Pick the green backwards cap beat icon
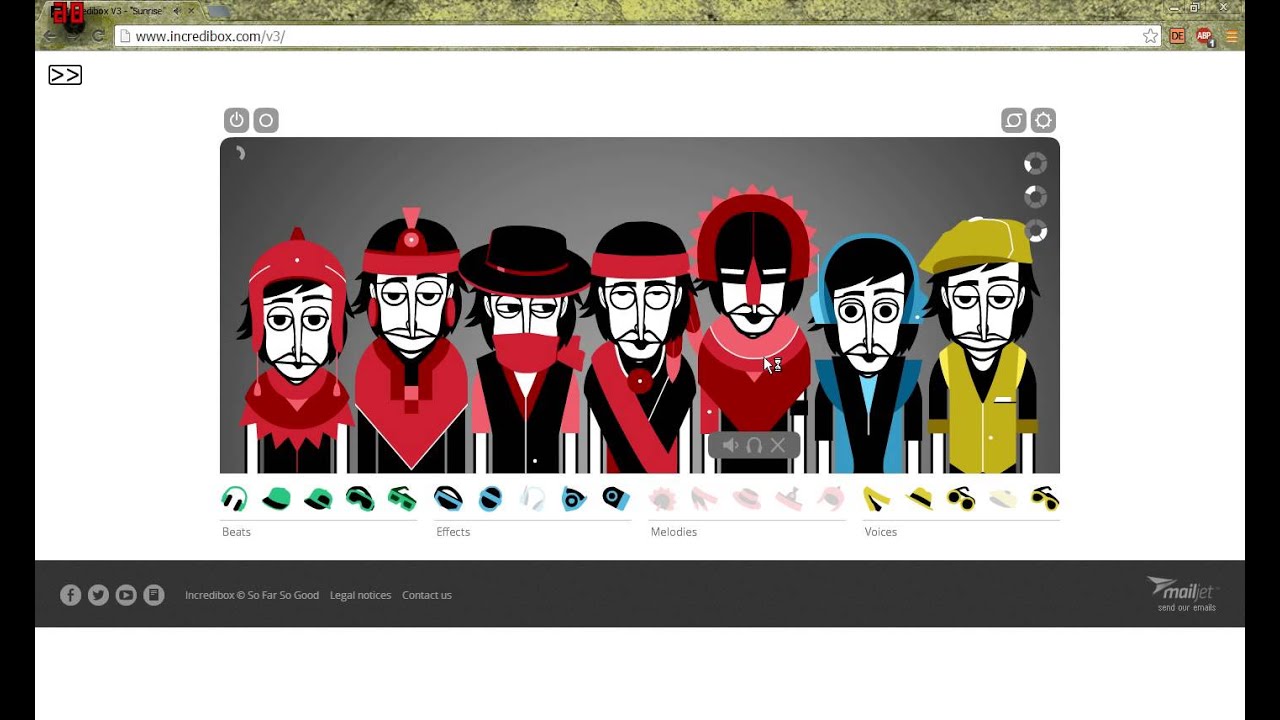 318,498
